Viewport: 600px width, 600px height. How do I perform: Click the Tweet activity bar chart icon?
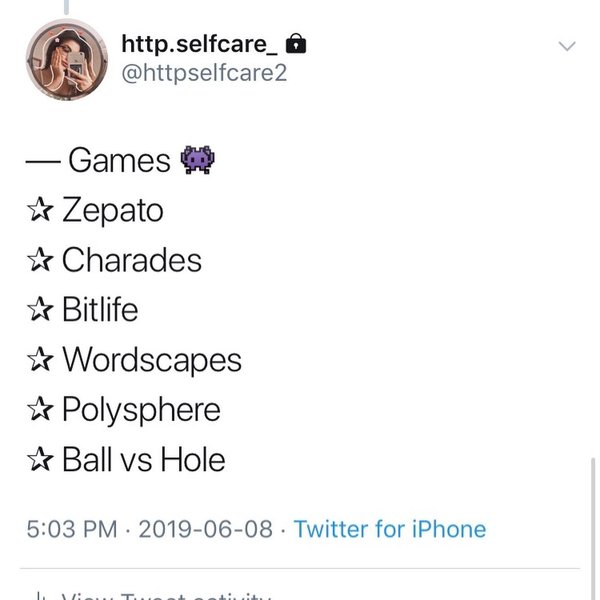(40, 596)
